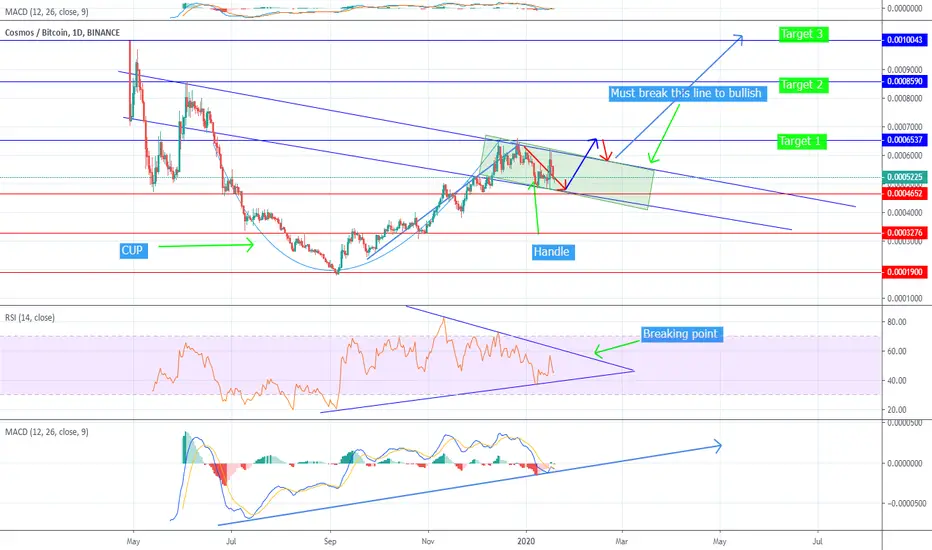The image size is (932, 550).
Task: Click the RSI (14, close) indicator label
Action: 30,318
